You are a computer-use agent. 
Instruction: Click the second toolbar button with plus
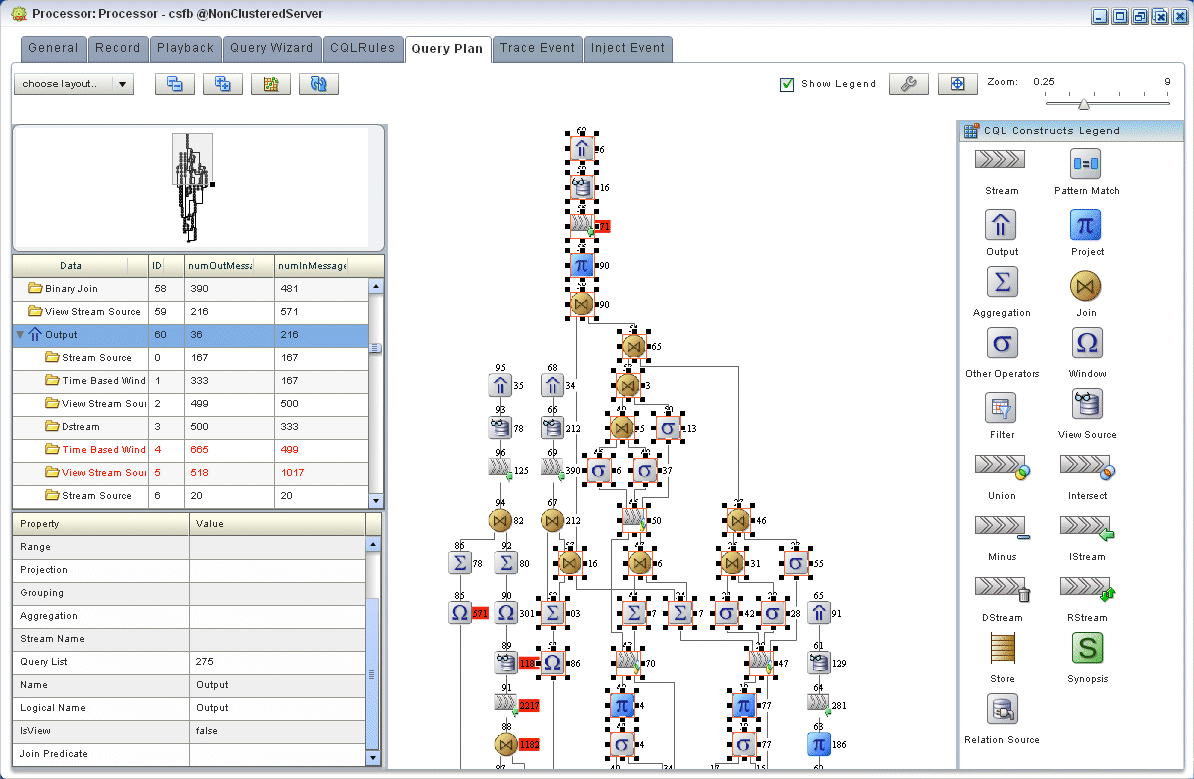222,84
